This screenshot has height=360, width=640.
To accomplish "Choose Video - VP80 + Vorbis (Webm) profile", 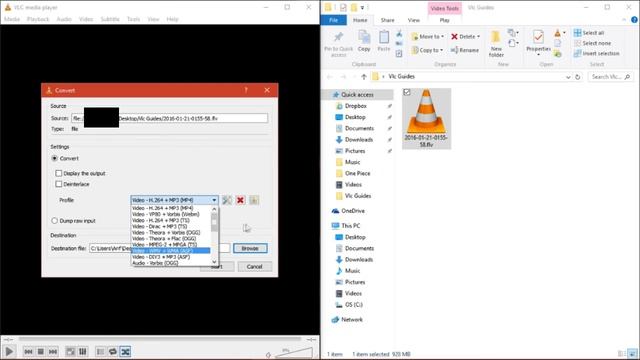I will click(166, 214).
